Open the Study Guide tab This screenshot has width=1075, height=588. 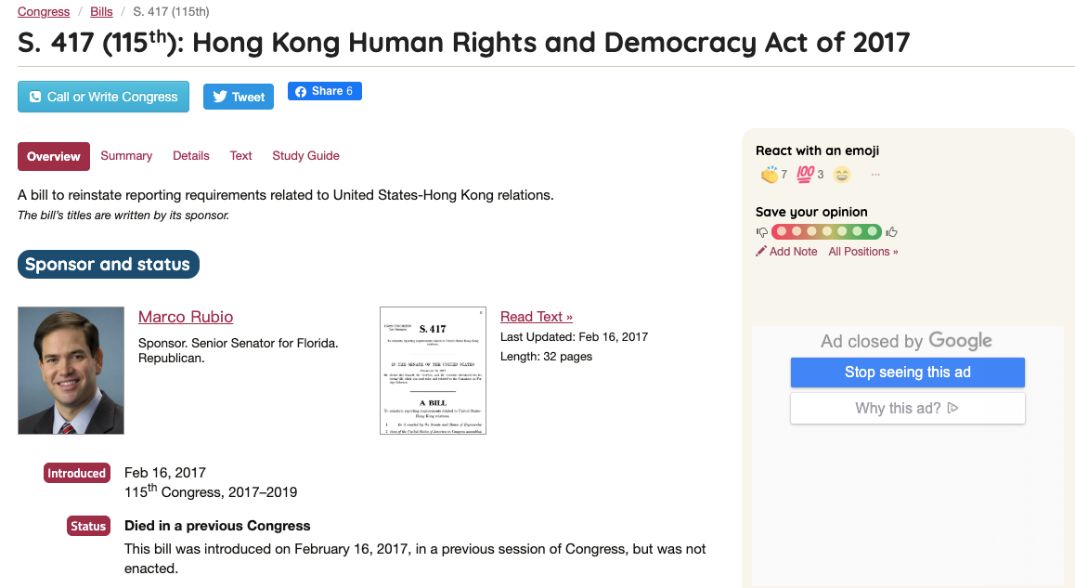306,156
